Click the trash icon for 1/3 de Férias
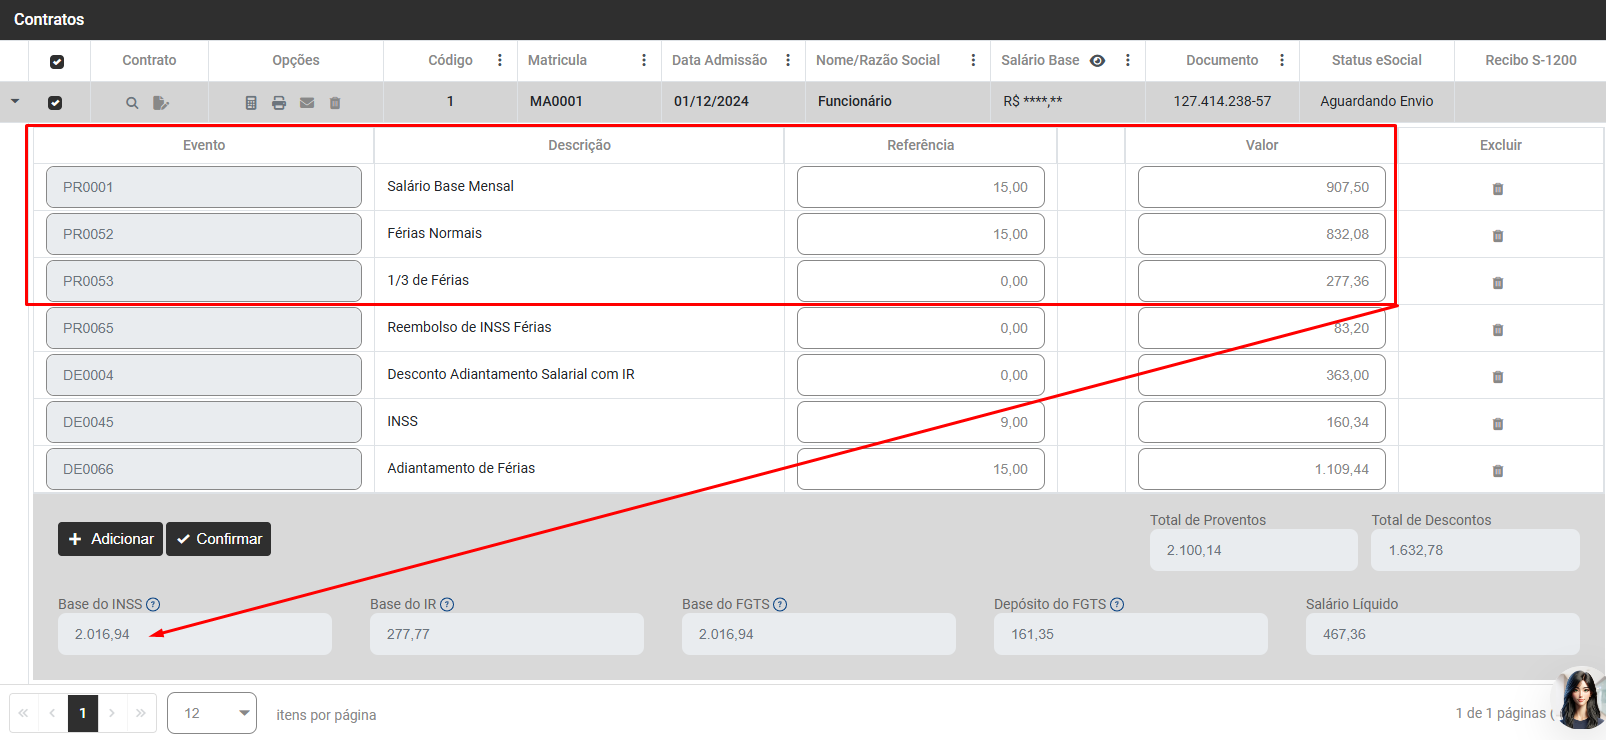Image resolution: width=1606 pixels, height=740 pixels. coord(1498,283)
